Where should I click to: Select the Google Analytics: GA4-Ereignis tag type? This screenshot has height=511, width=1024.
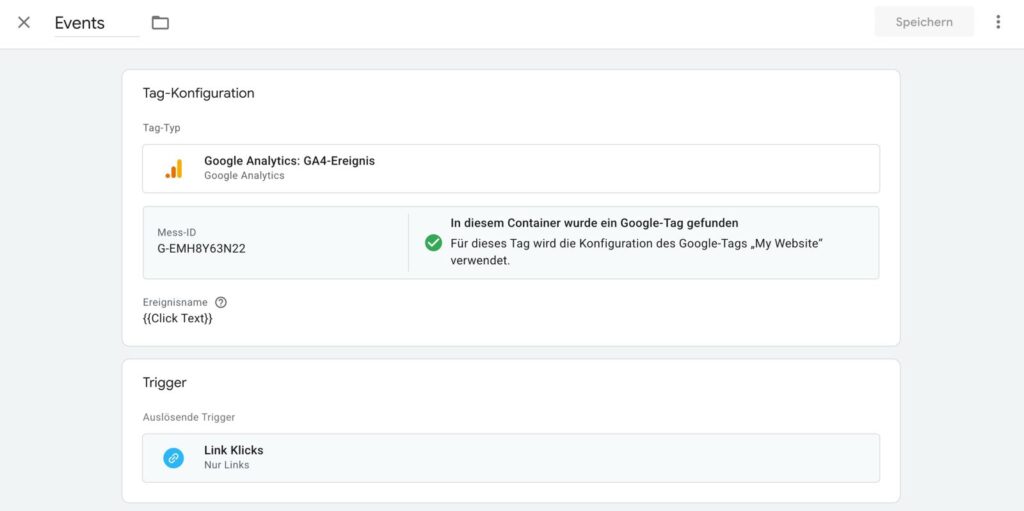[x=511, y=169]
